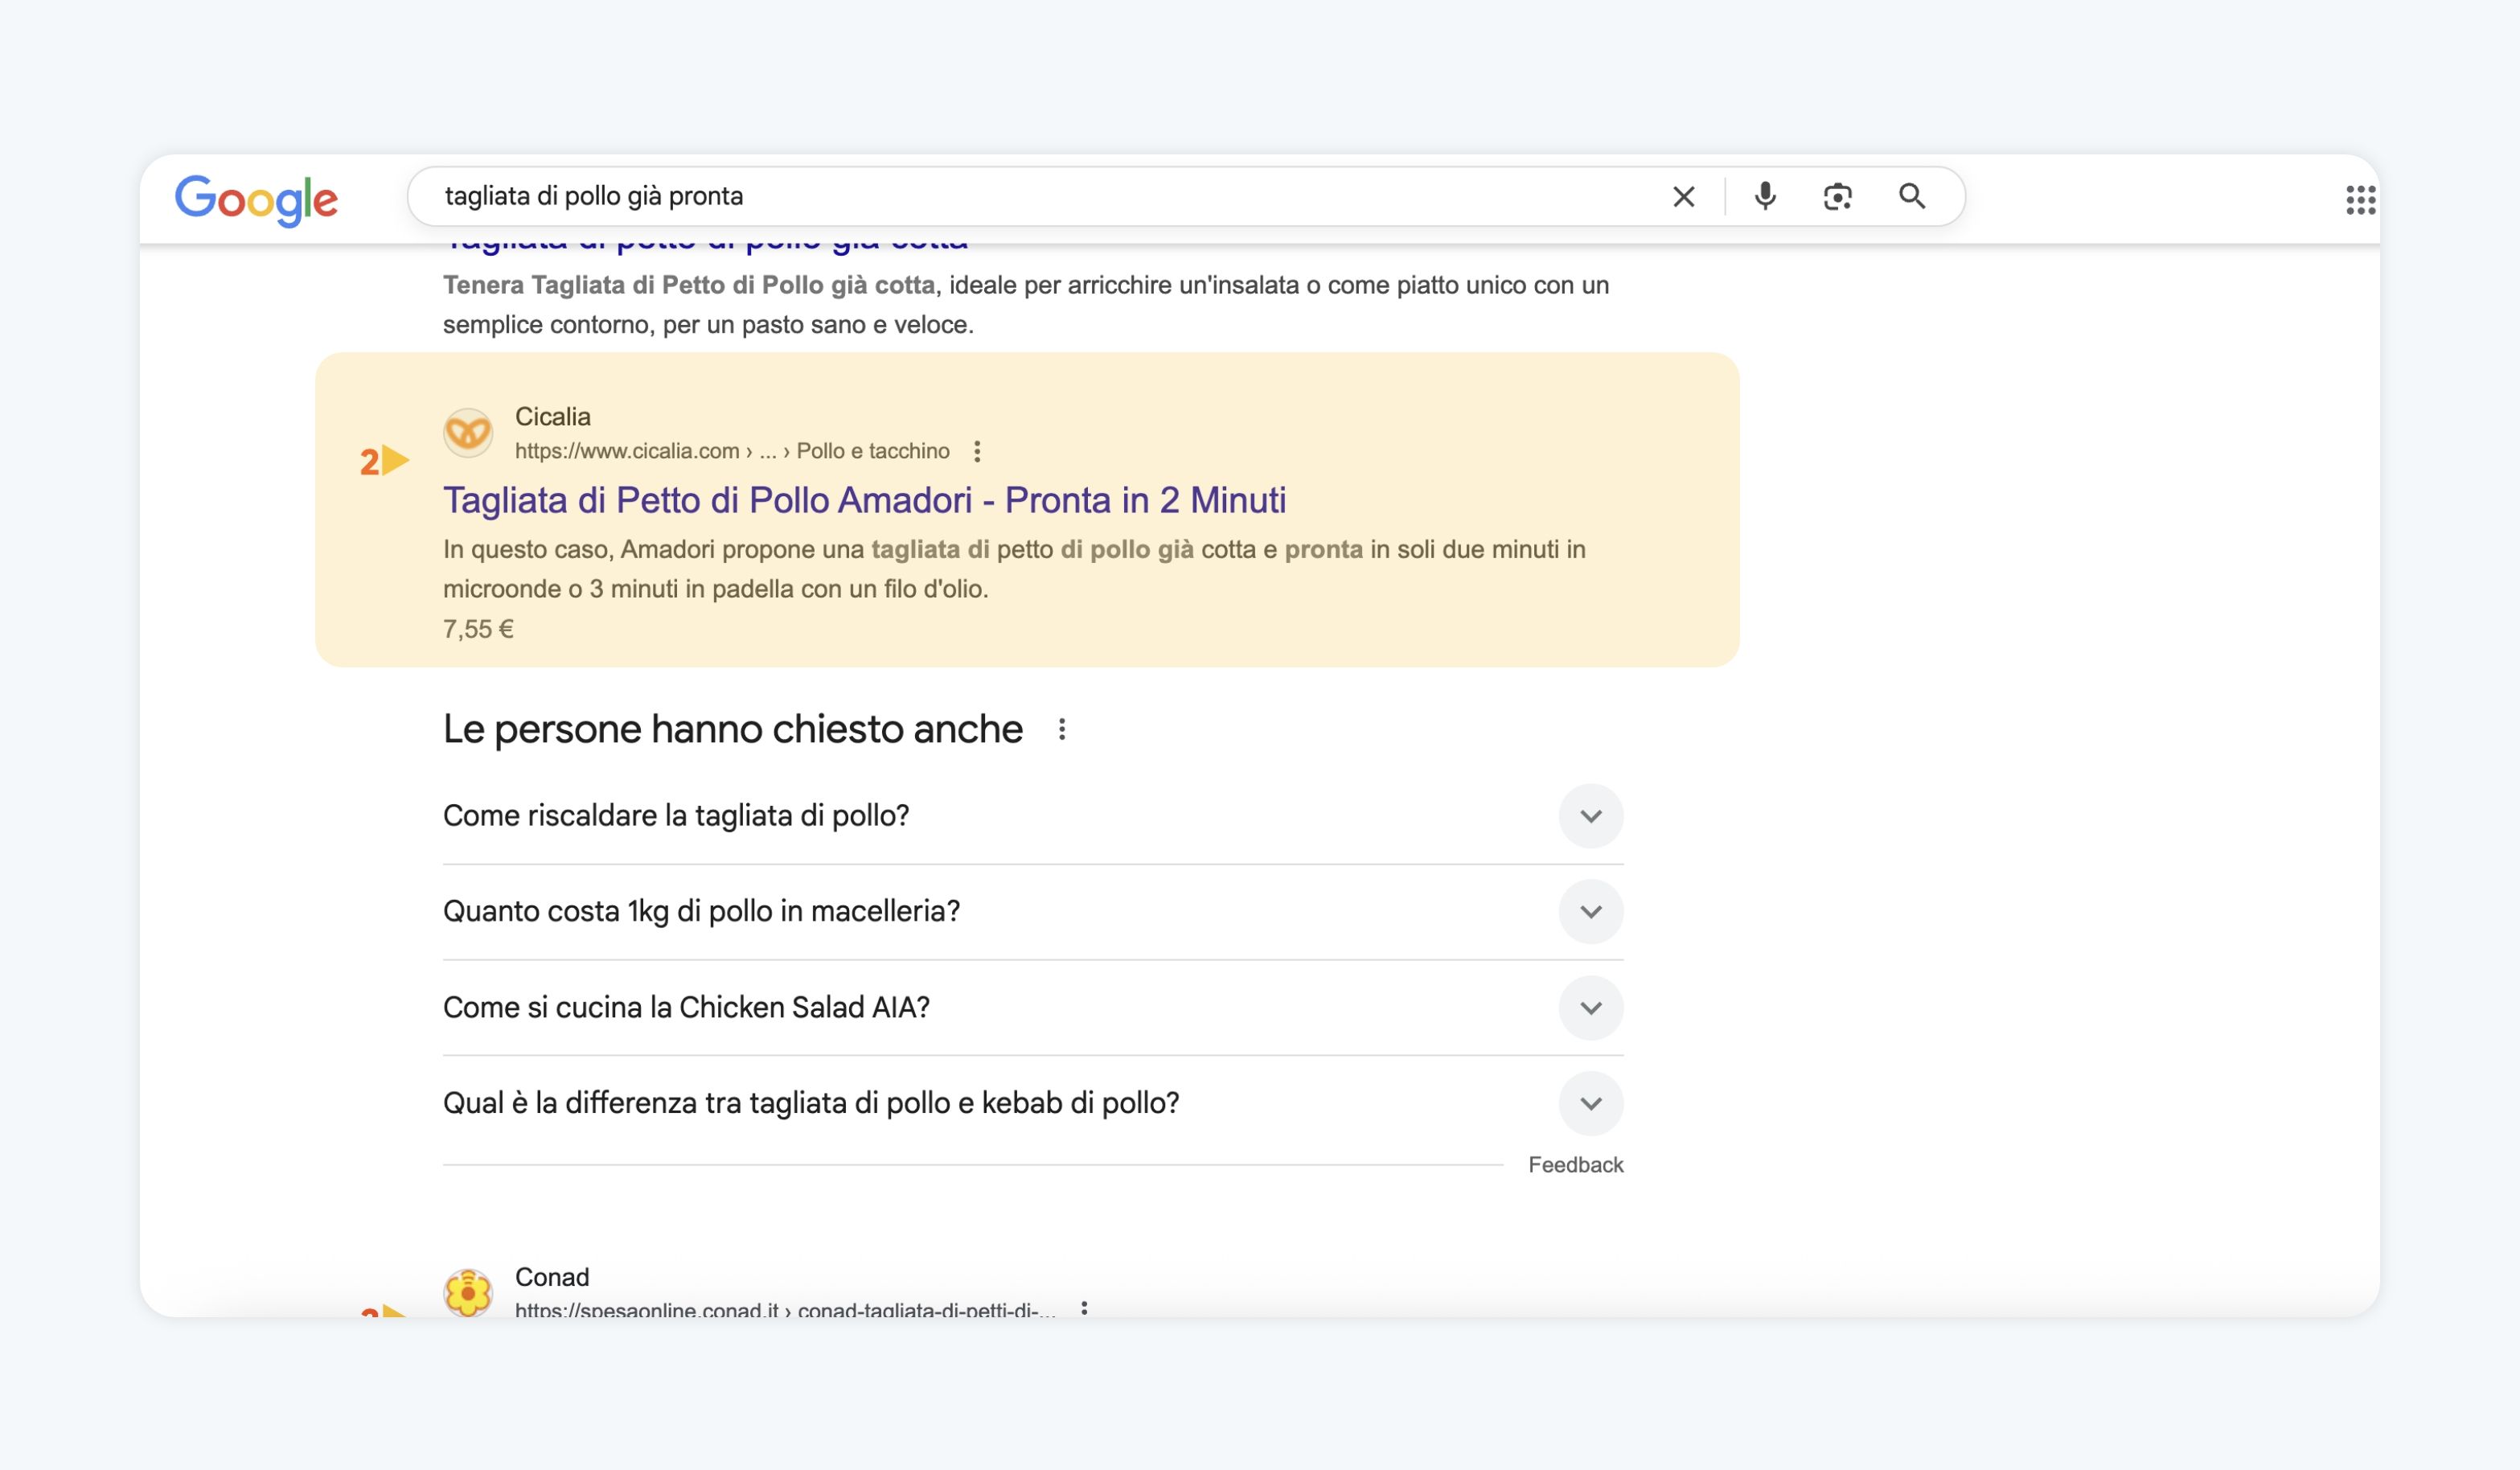This screenshot has height=1470, width=2520.
Task: Expand 'Come si cucina la Chicken Salad AIA?'
Action: pos(1033,1008)
